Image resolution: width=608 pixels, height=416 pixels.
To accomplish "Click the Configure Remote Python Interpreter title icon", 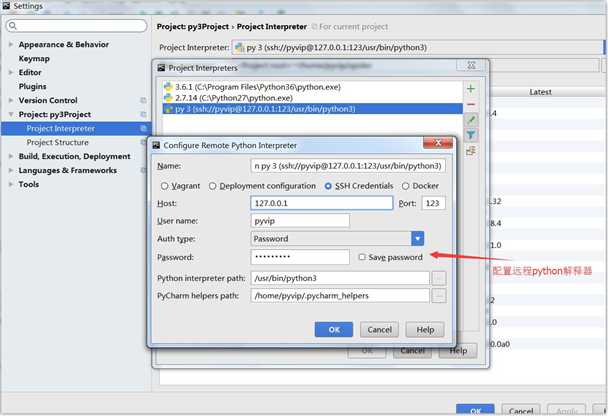I will (156, 145).
